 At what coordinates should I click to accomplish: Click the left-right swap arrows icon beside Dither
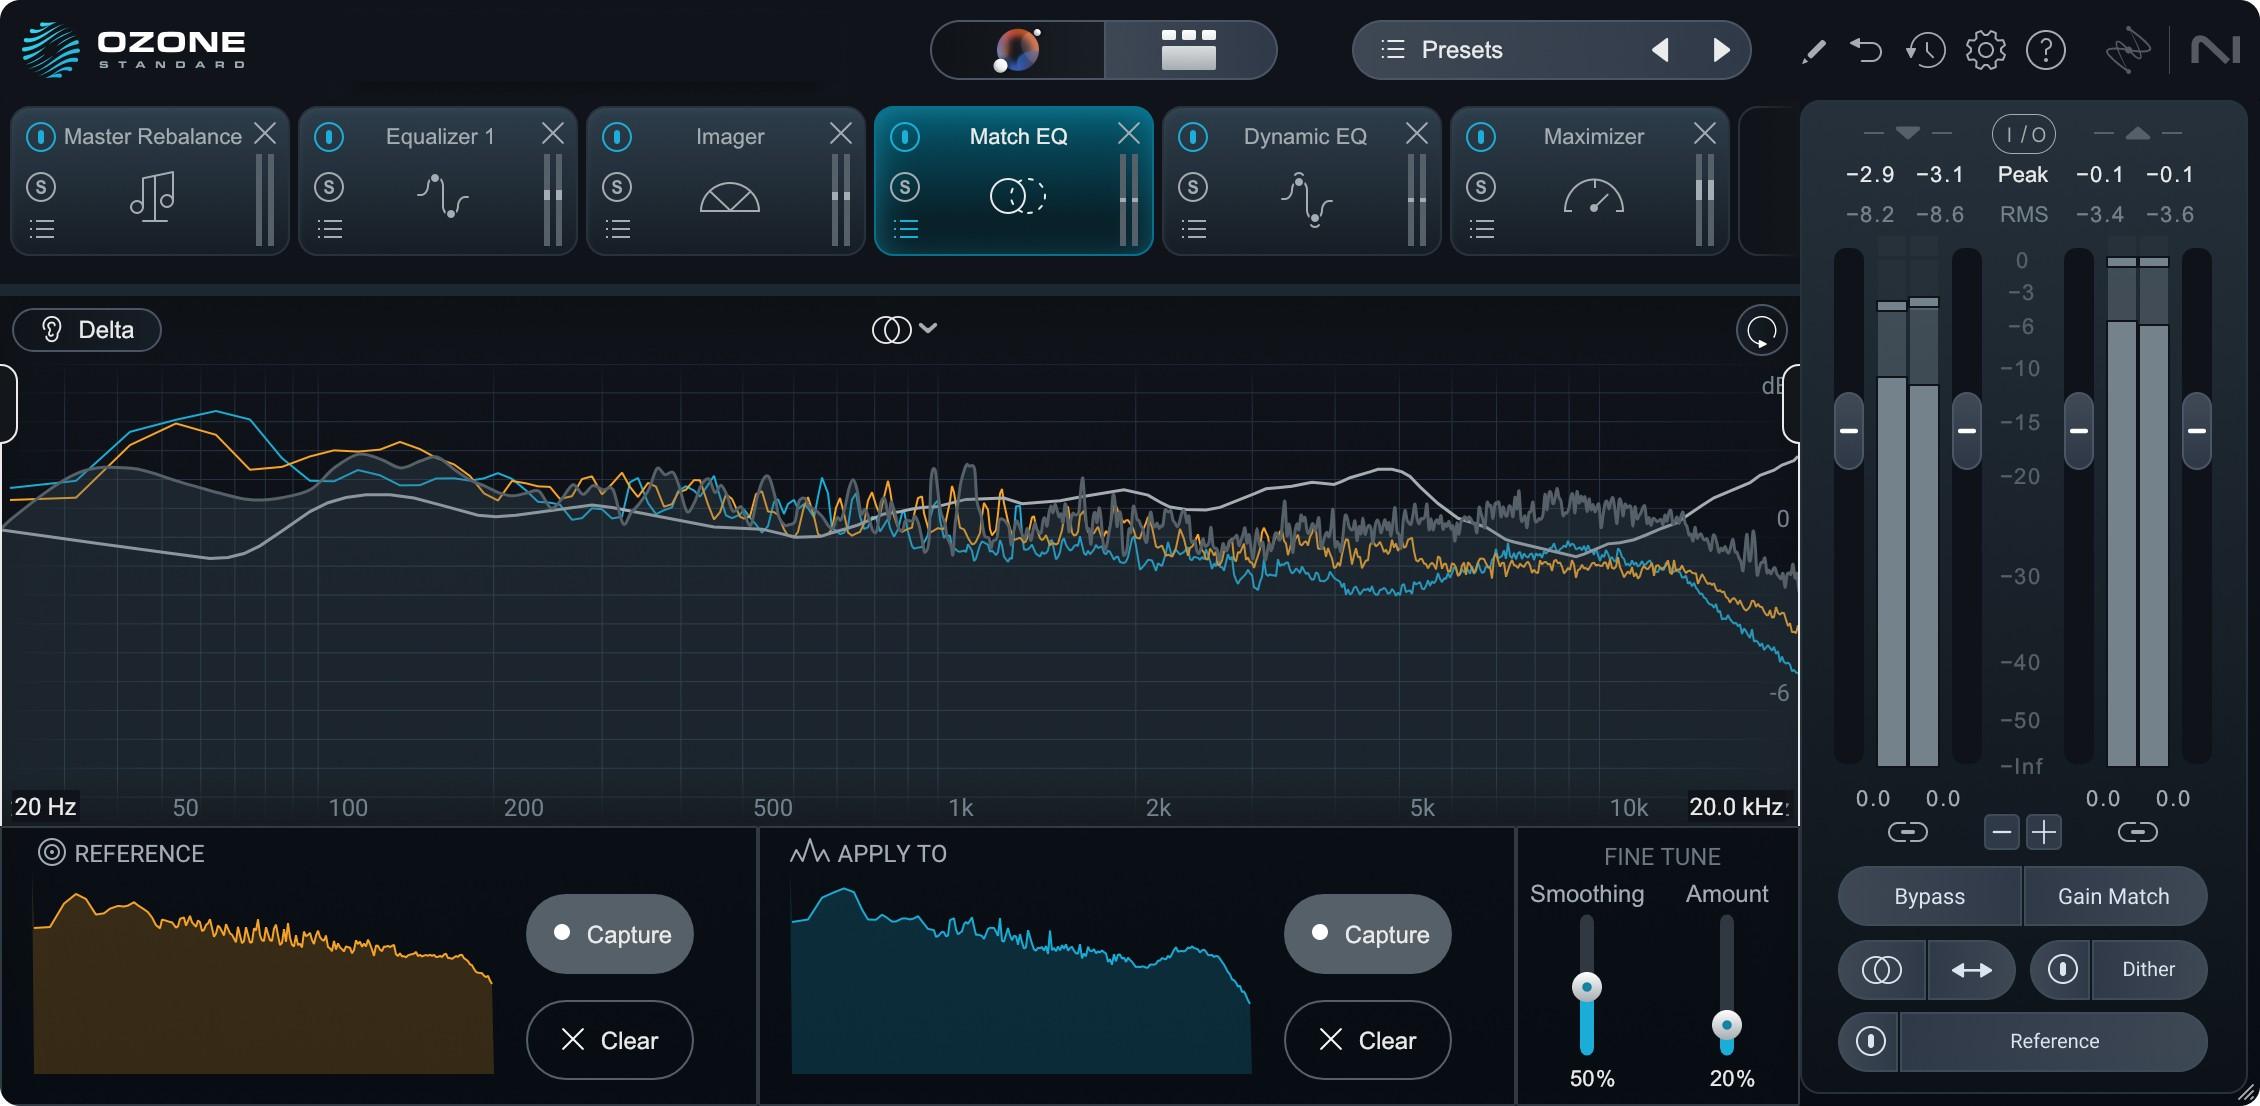point(1971,969)
